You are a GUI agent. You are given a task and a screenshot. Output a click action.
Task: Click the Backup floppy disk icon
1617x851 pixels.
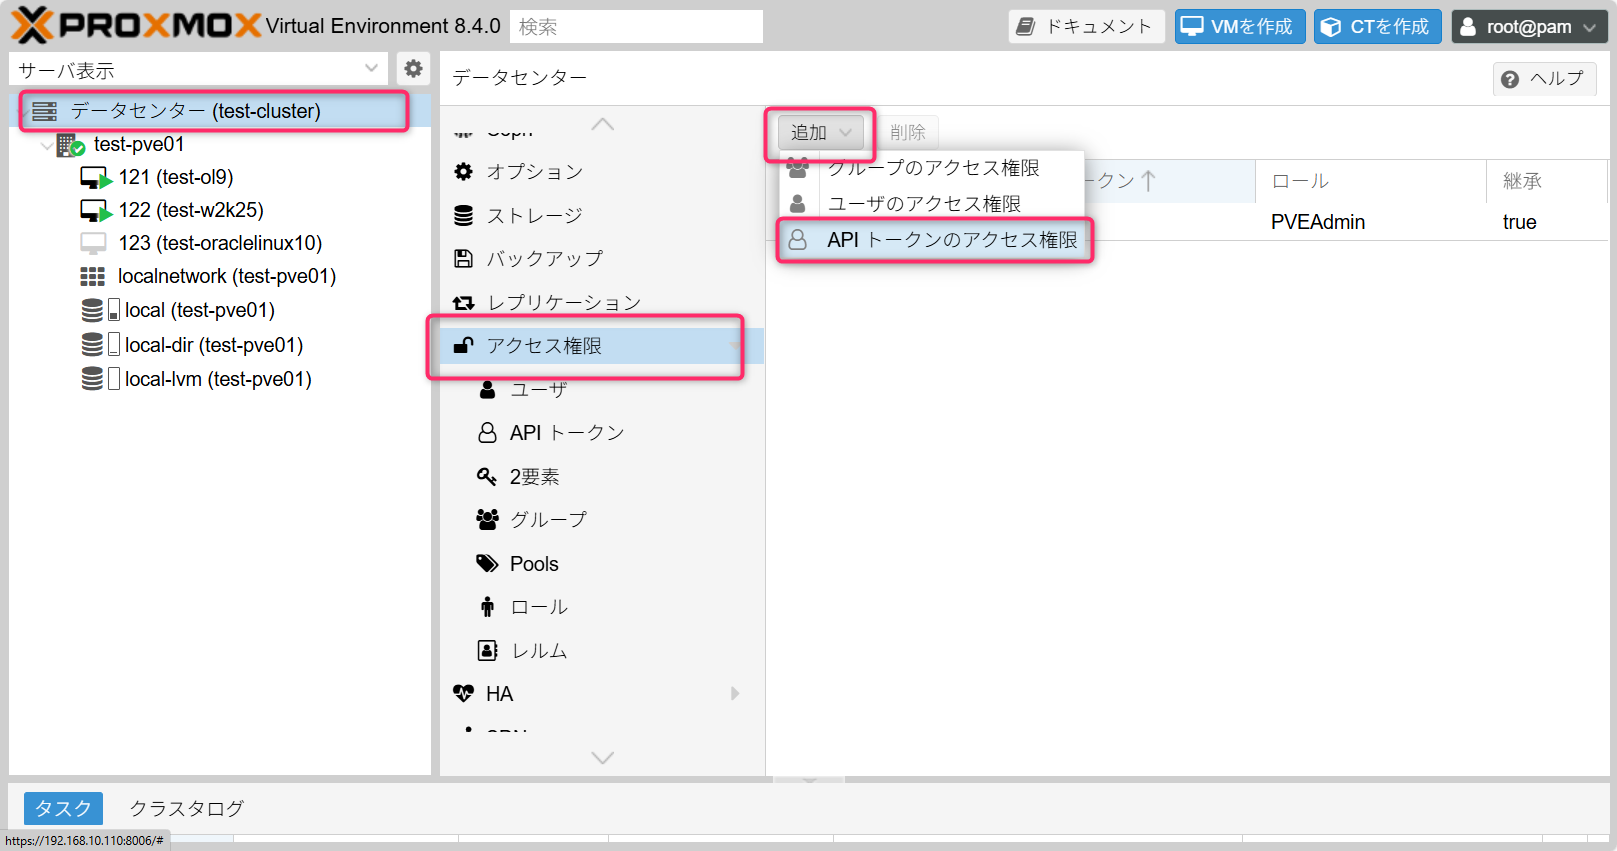463,258
